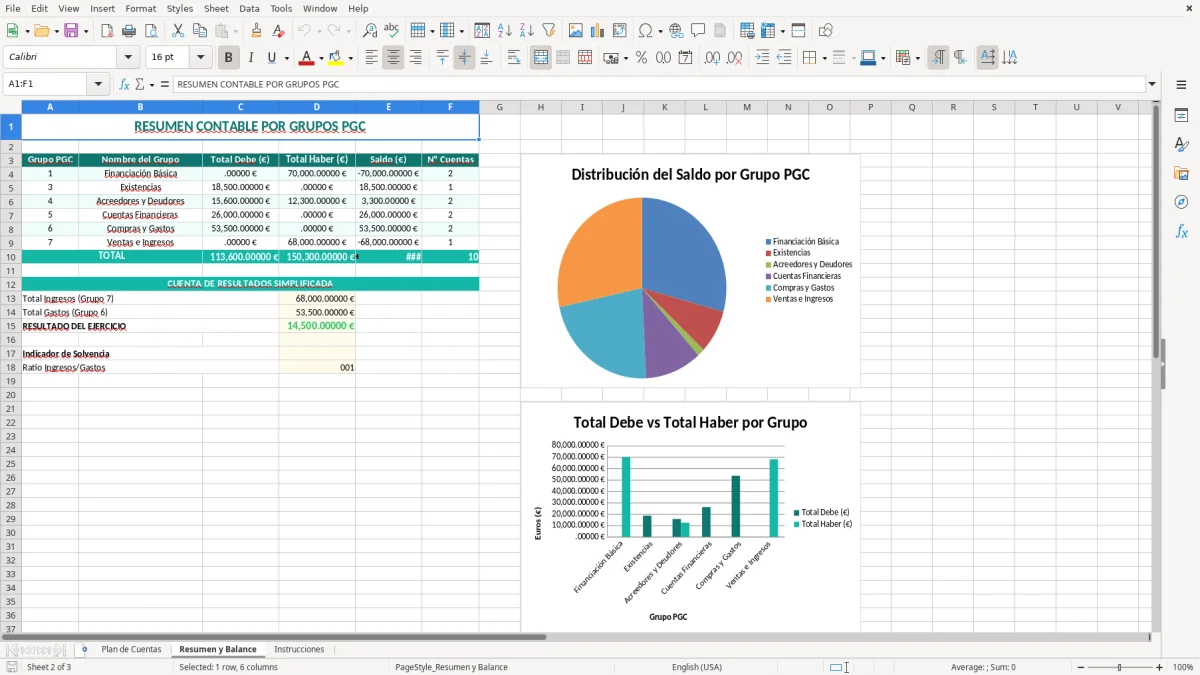The height and width of the screenshot is (675, 1200).
Task: Open the Special Character dropdown arrow
Action: [660, 31]
